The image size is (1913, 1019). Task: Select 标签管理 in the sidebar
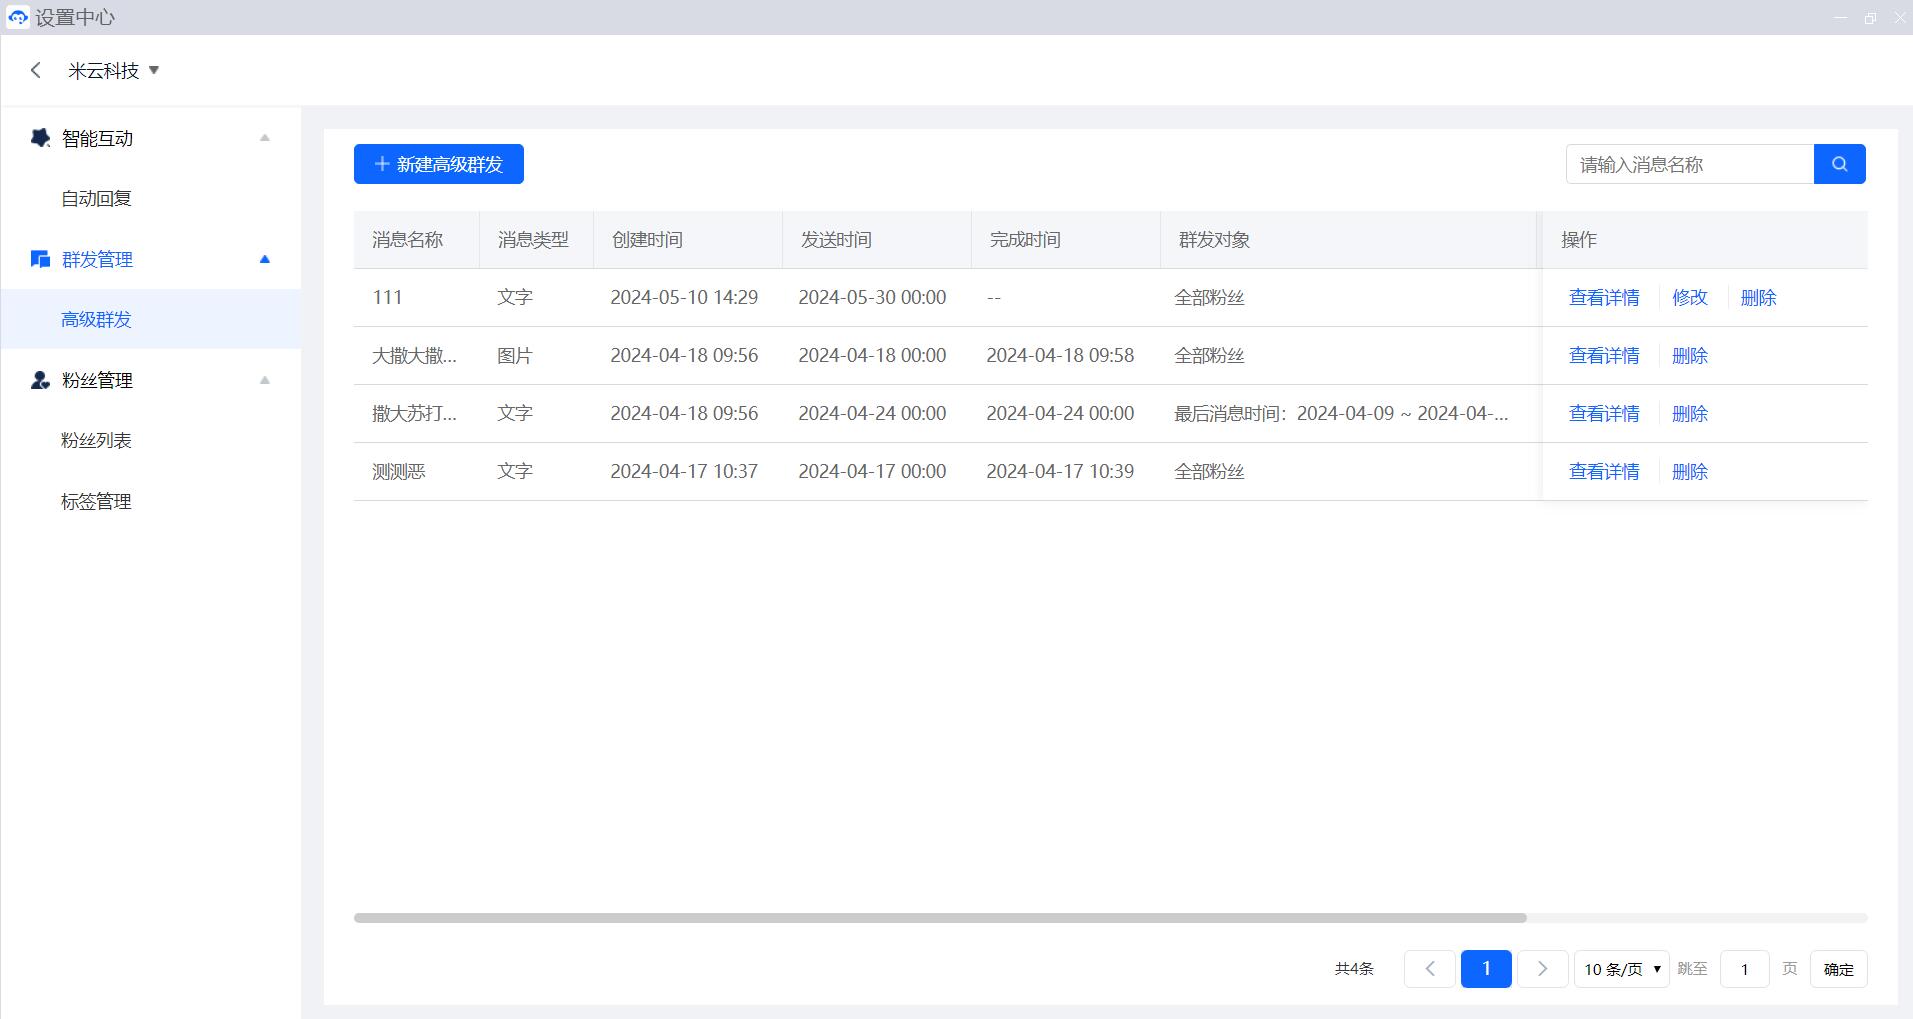(96, 501)
